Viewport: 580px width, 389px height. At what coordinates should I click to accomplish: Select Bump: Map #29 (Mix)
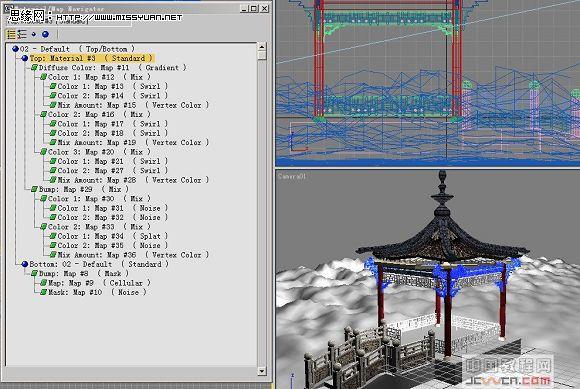click(x=84, y=189)
